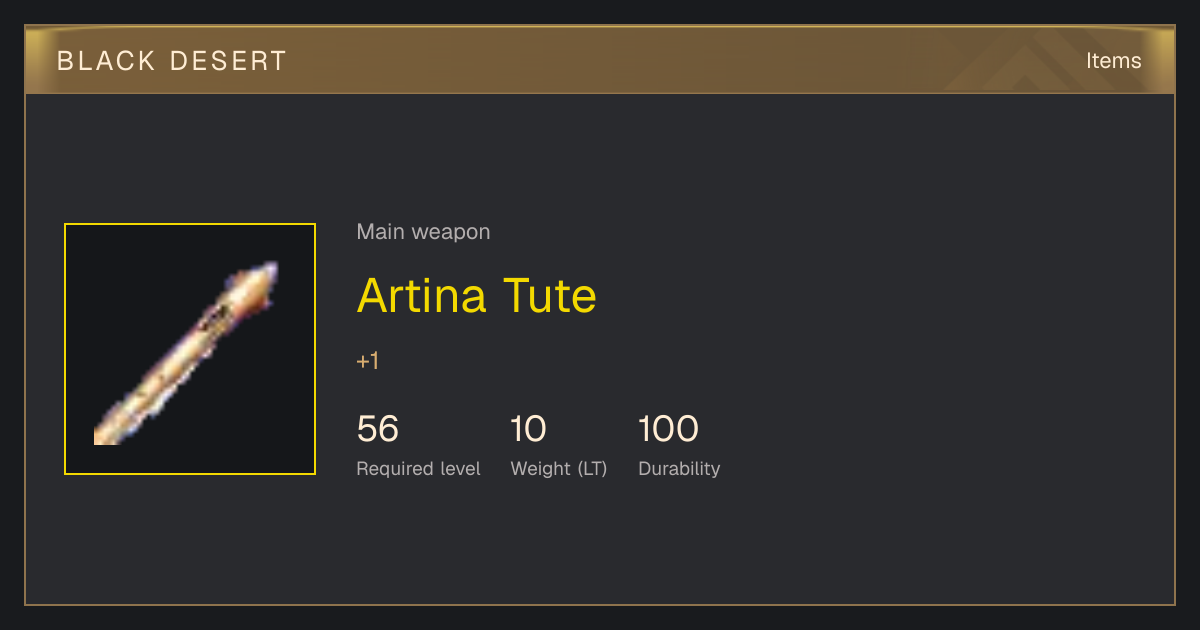Click the word Tute in item title
Viewport: 1200px width, 630px height.
click(549, 295)
